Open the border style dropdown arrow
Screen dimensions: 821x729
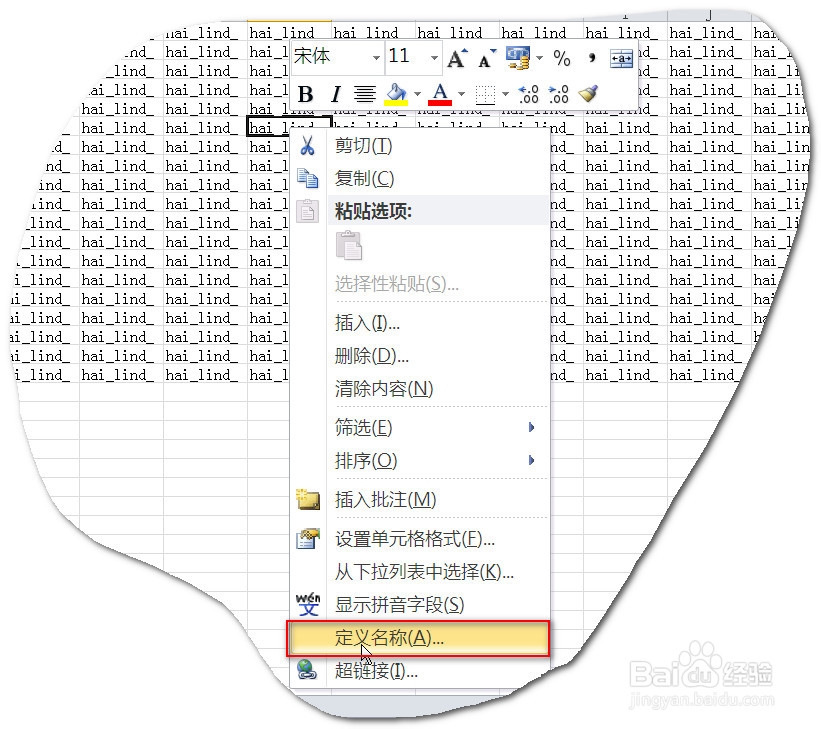(x=506, y=94)
